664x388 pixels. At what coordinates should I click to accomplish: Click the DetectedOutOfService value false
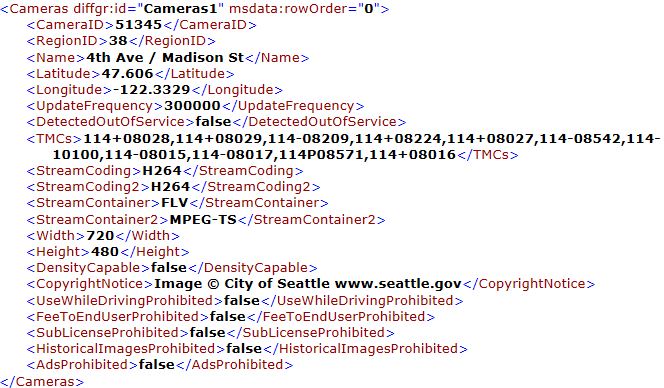pos(213,122)
